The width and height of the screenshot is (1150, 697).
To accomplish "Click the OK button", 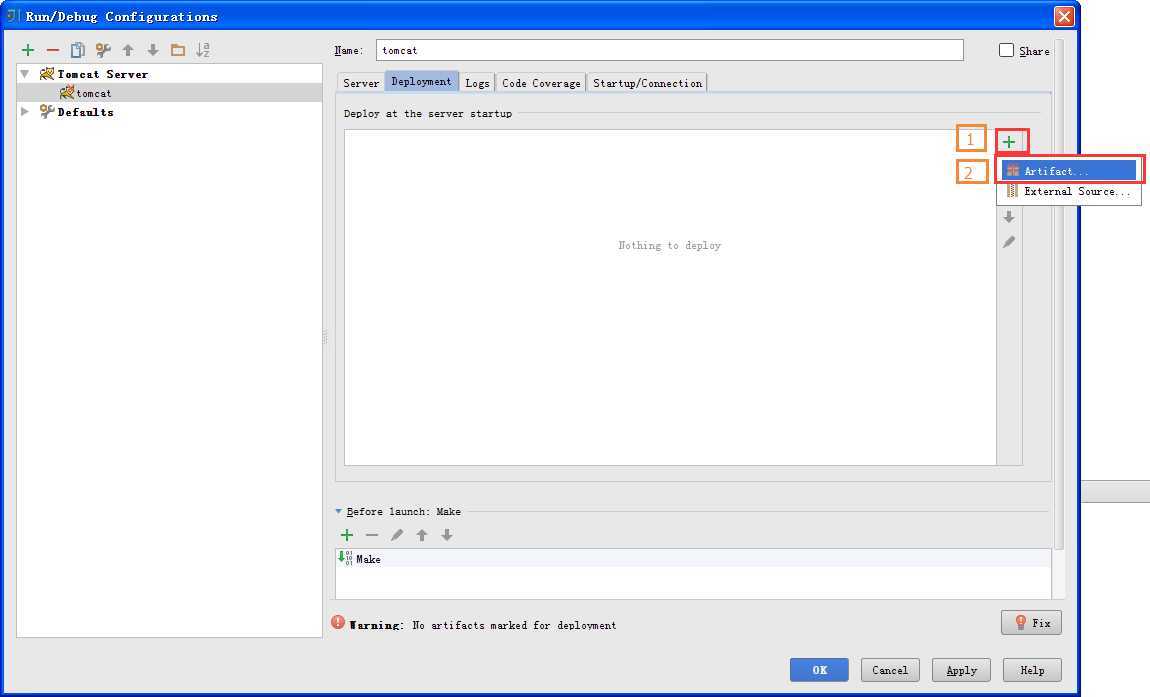I will [x=819, y=670].
